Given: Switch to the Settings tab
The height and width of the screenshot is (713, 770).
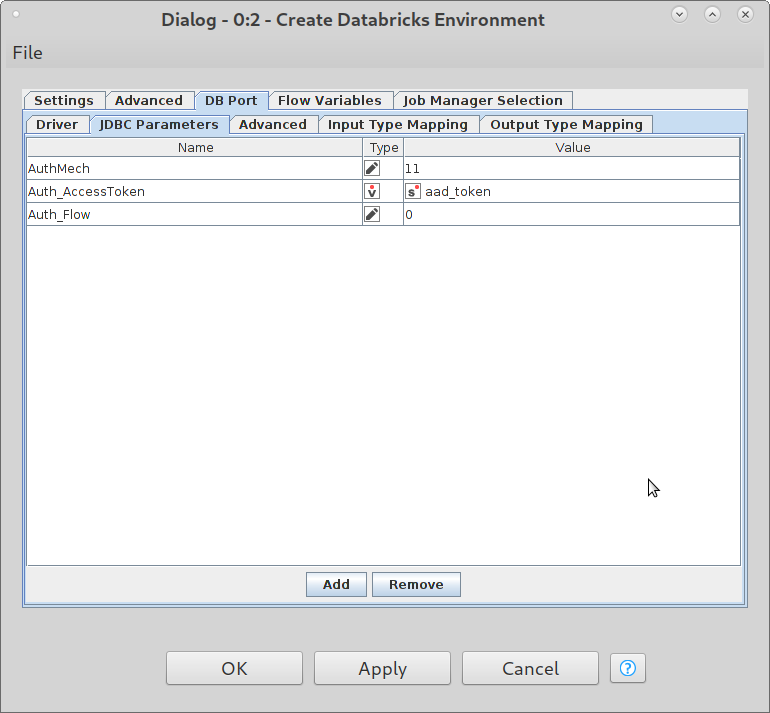Looking at the screenshot, I should pos(64,101).
